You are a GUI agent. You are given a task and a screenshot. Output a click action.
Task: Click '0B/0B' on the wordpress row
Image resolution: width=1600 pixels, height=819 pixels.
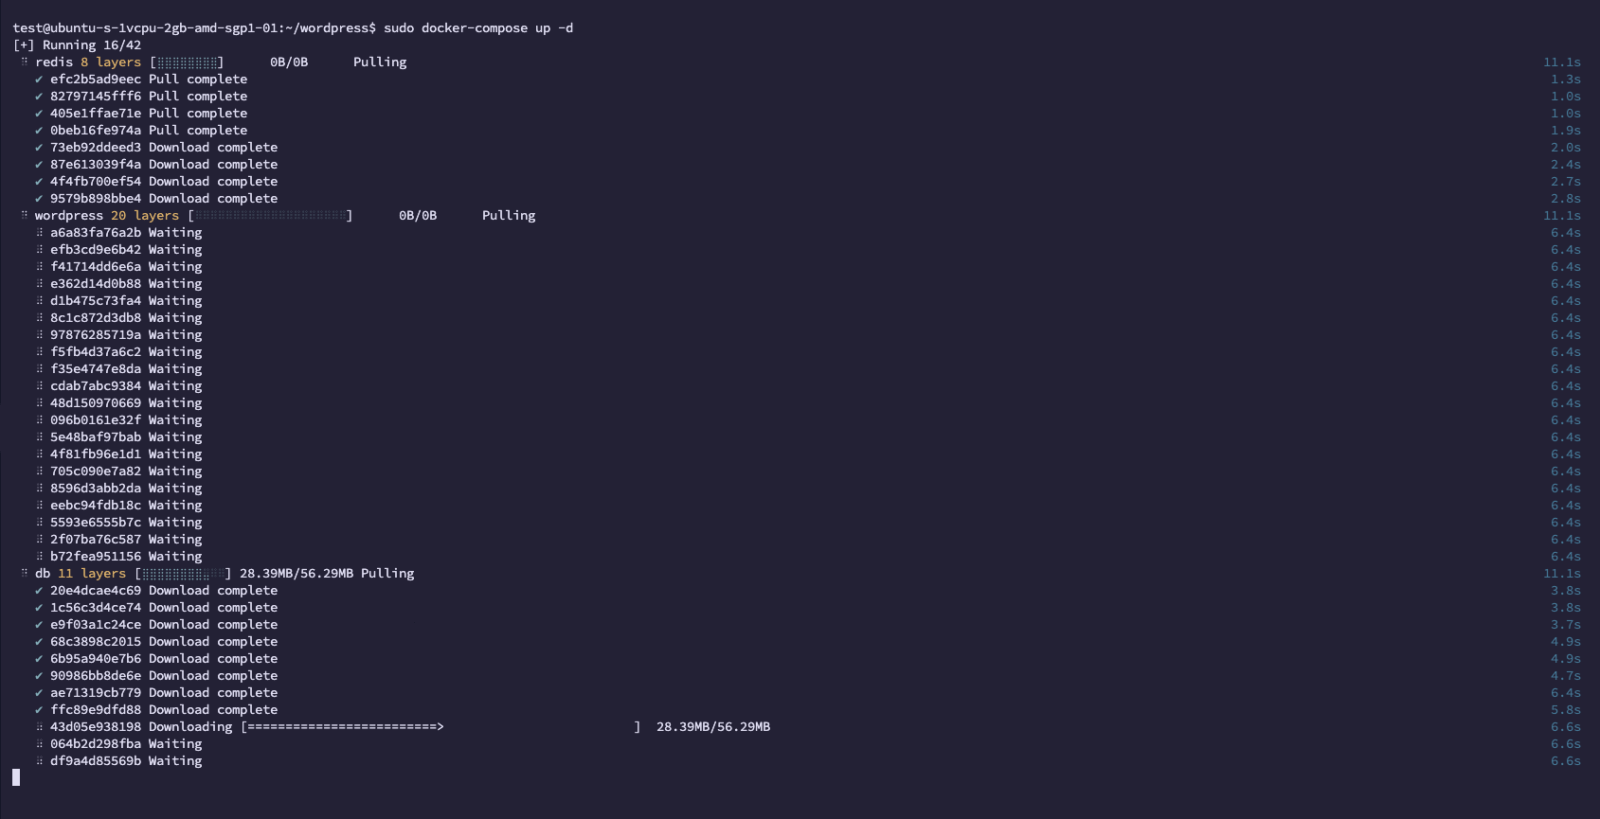pos(418,216)
